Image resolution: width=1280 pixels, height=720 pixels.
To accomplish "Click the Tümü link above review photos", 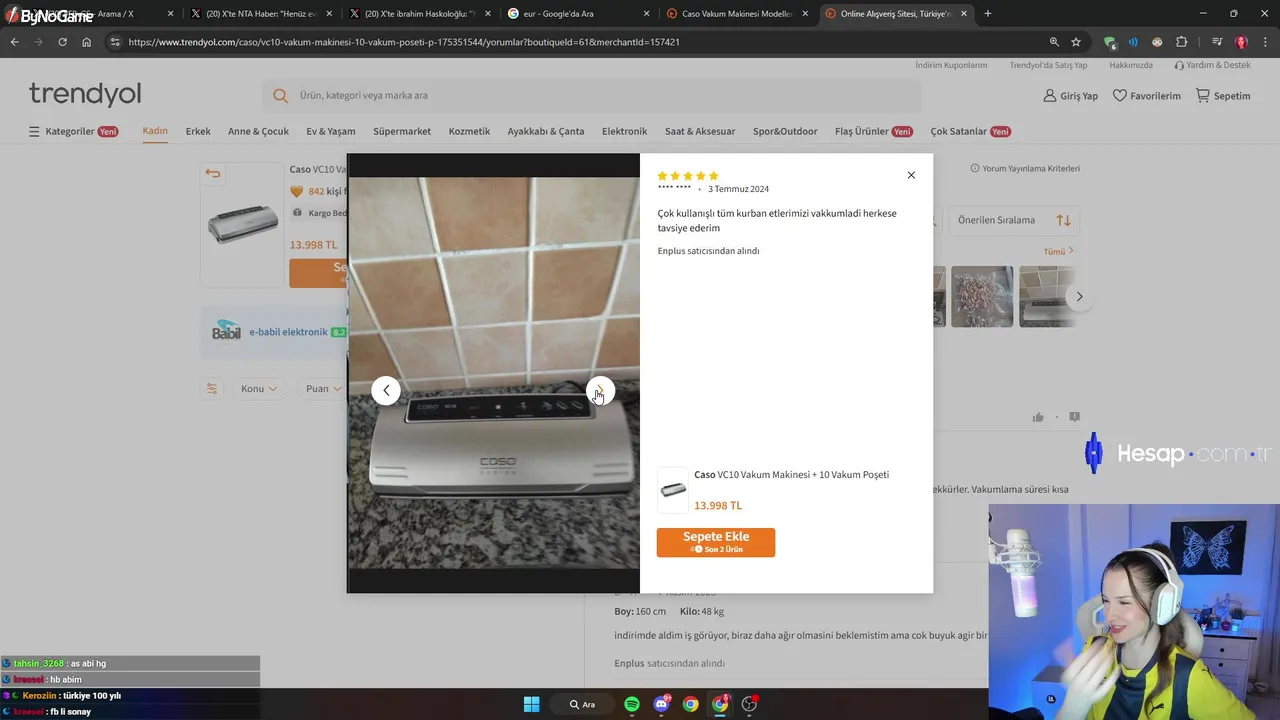I will [1058, 251].
